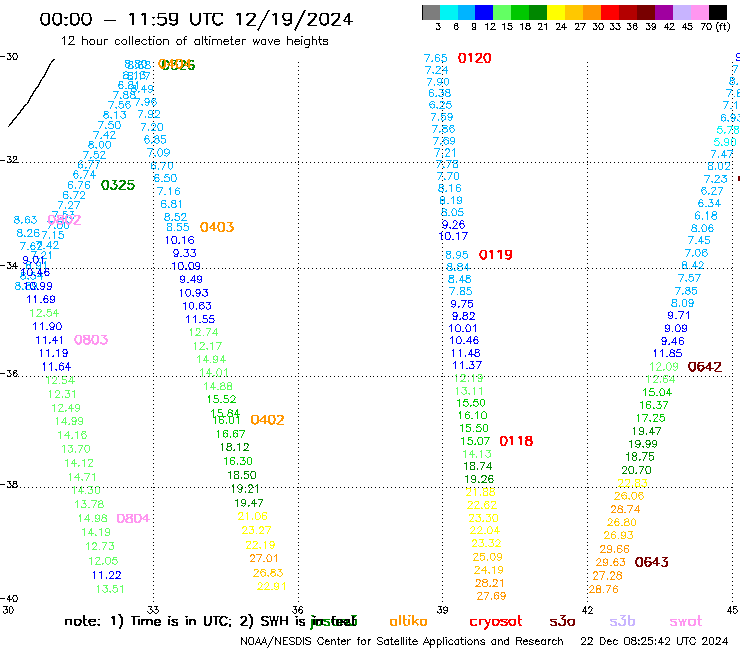The width and height of the screenshot is (740, 650).
Task: Select the 25.09 wave height value
Action: (x=488, y=557)
